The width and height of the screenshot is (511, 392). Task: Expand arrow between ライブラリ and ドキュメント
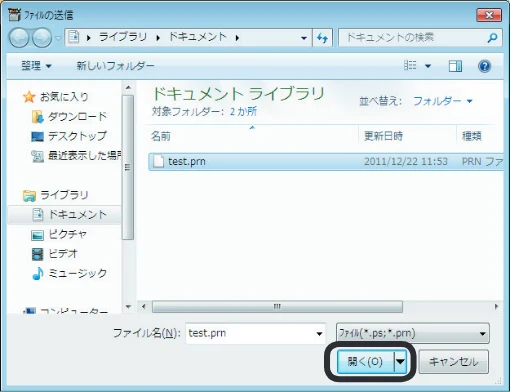(x=158, y=38)
